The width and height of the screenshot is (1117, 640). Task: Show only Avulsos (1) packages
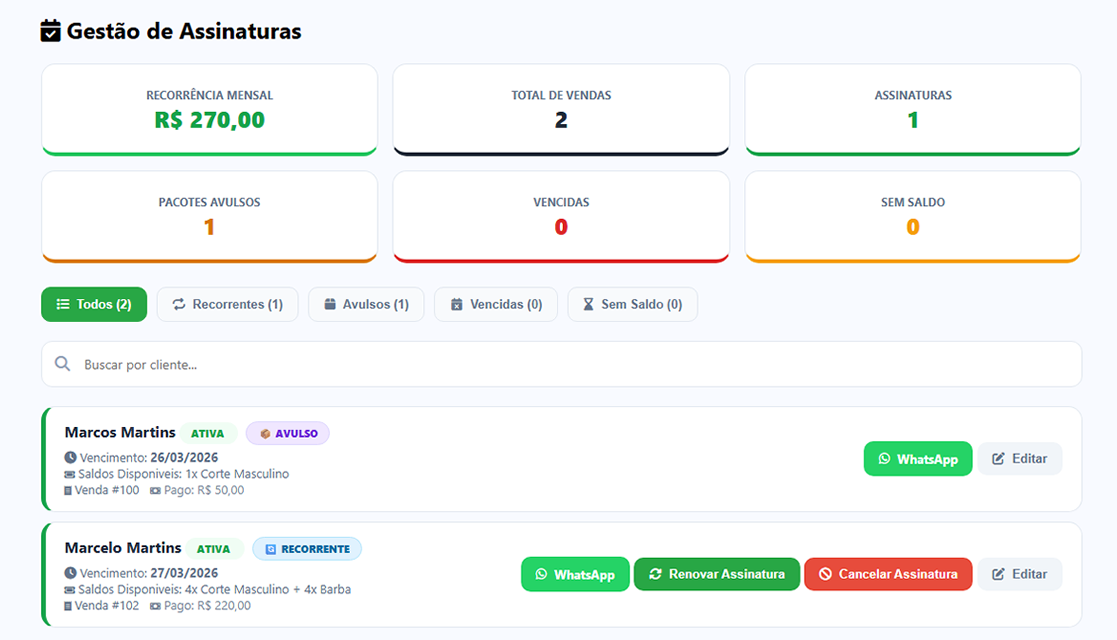click(366, 304)
